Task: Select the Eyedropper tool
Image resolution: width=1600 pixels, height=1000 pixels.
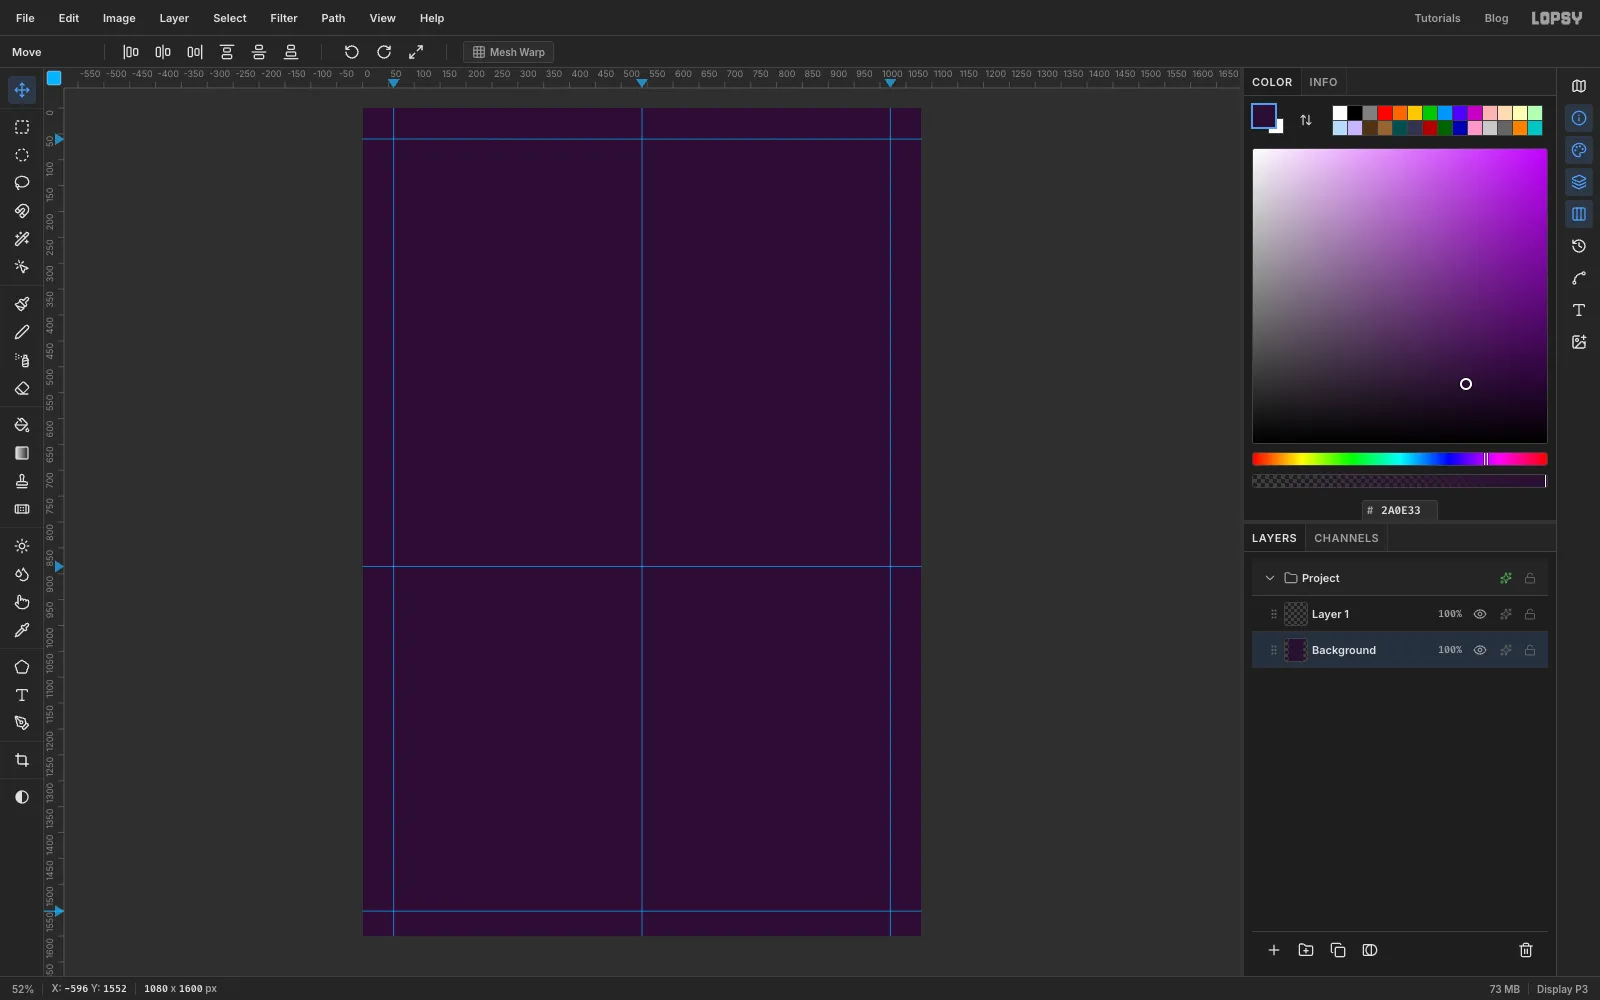Action: coord(22,630)
